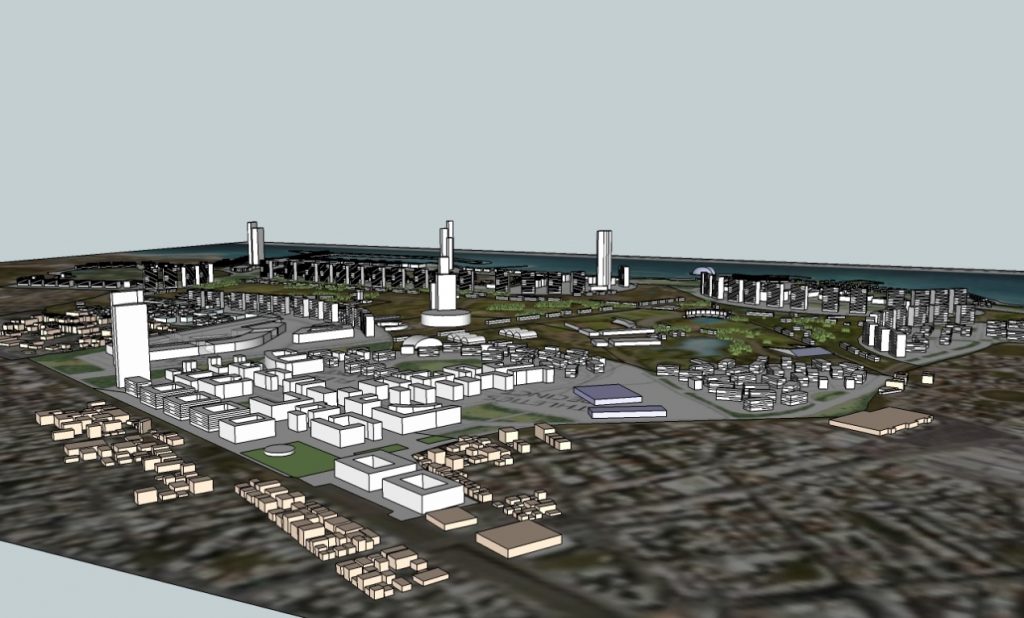The image size is (1024, 618).
Task: Select the large flat tan building at bottom
Action: 519,539
